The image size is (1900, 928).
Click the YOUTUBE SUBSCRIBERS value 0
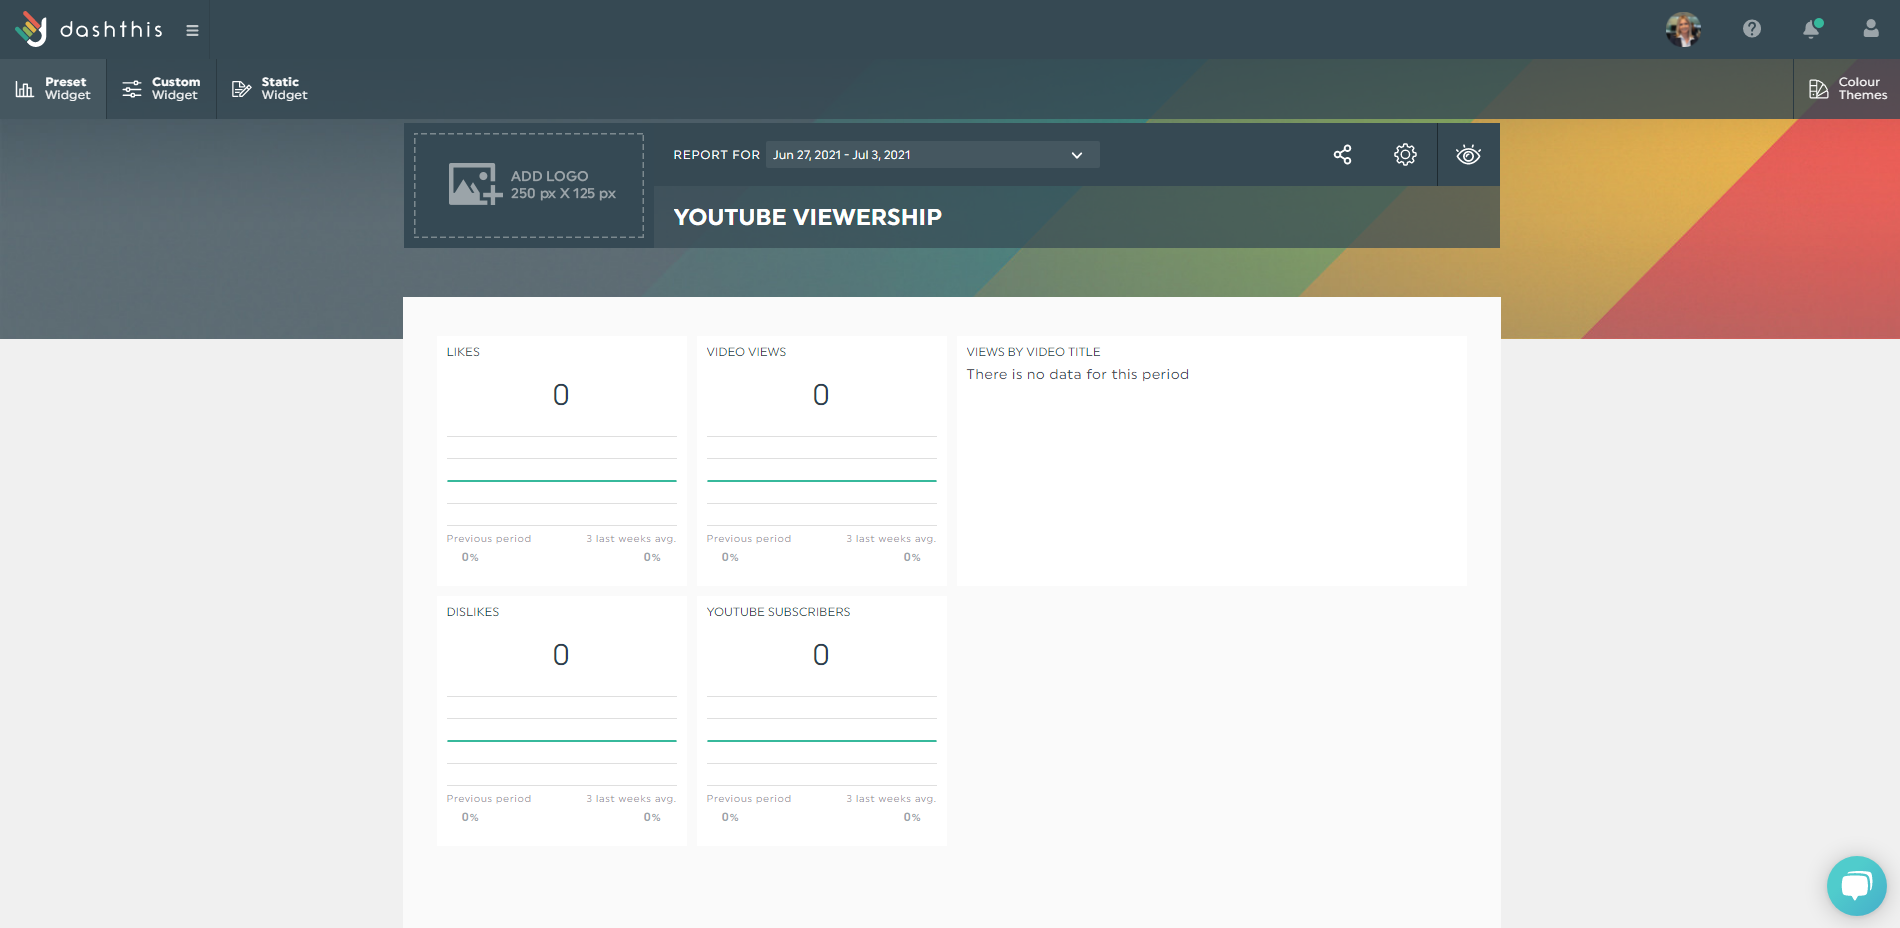click(821, 655)
